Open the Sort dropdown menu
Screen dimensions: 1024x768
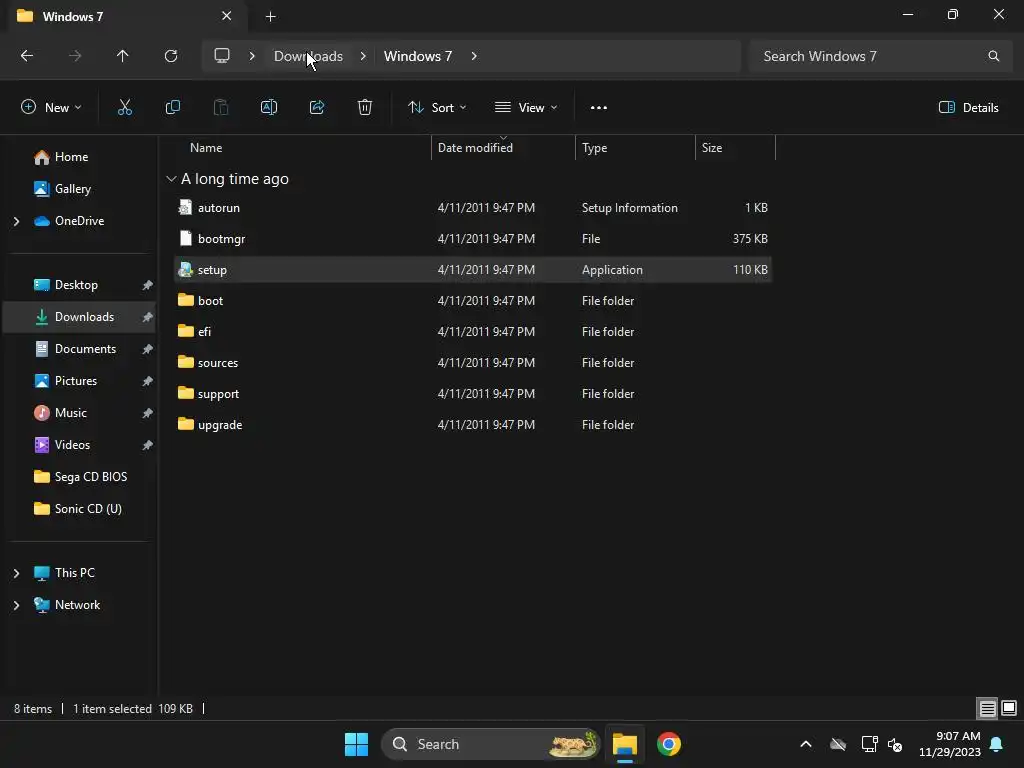click(437, 108)
